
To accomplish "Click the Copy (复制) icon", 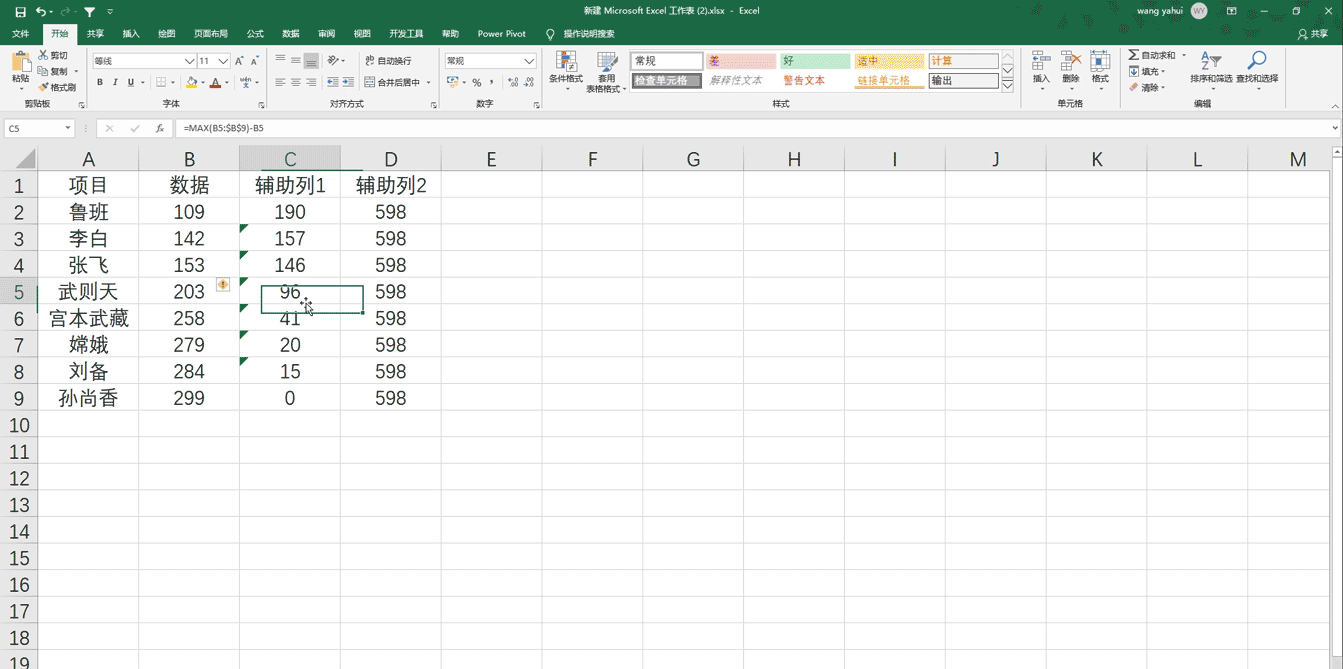I will [x=43, y=71].
